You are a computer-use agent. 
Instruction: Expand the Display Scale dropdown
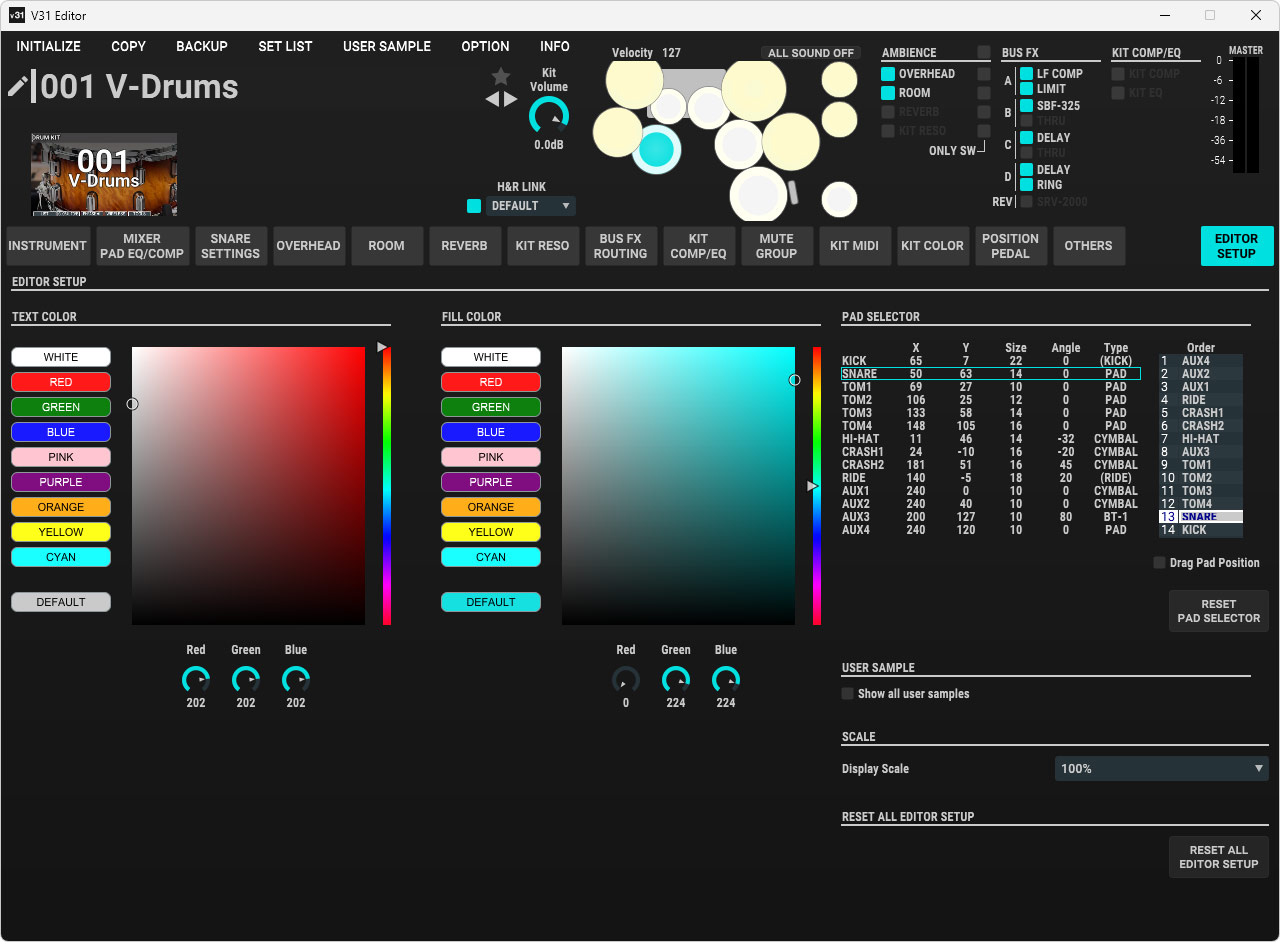point(1161,769)
